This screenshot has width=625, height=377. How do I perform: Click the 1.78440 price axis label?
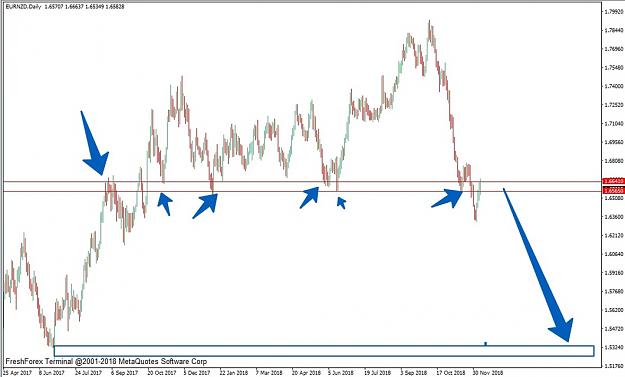(613, 30)
